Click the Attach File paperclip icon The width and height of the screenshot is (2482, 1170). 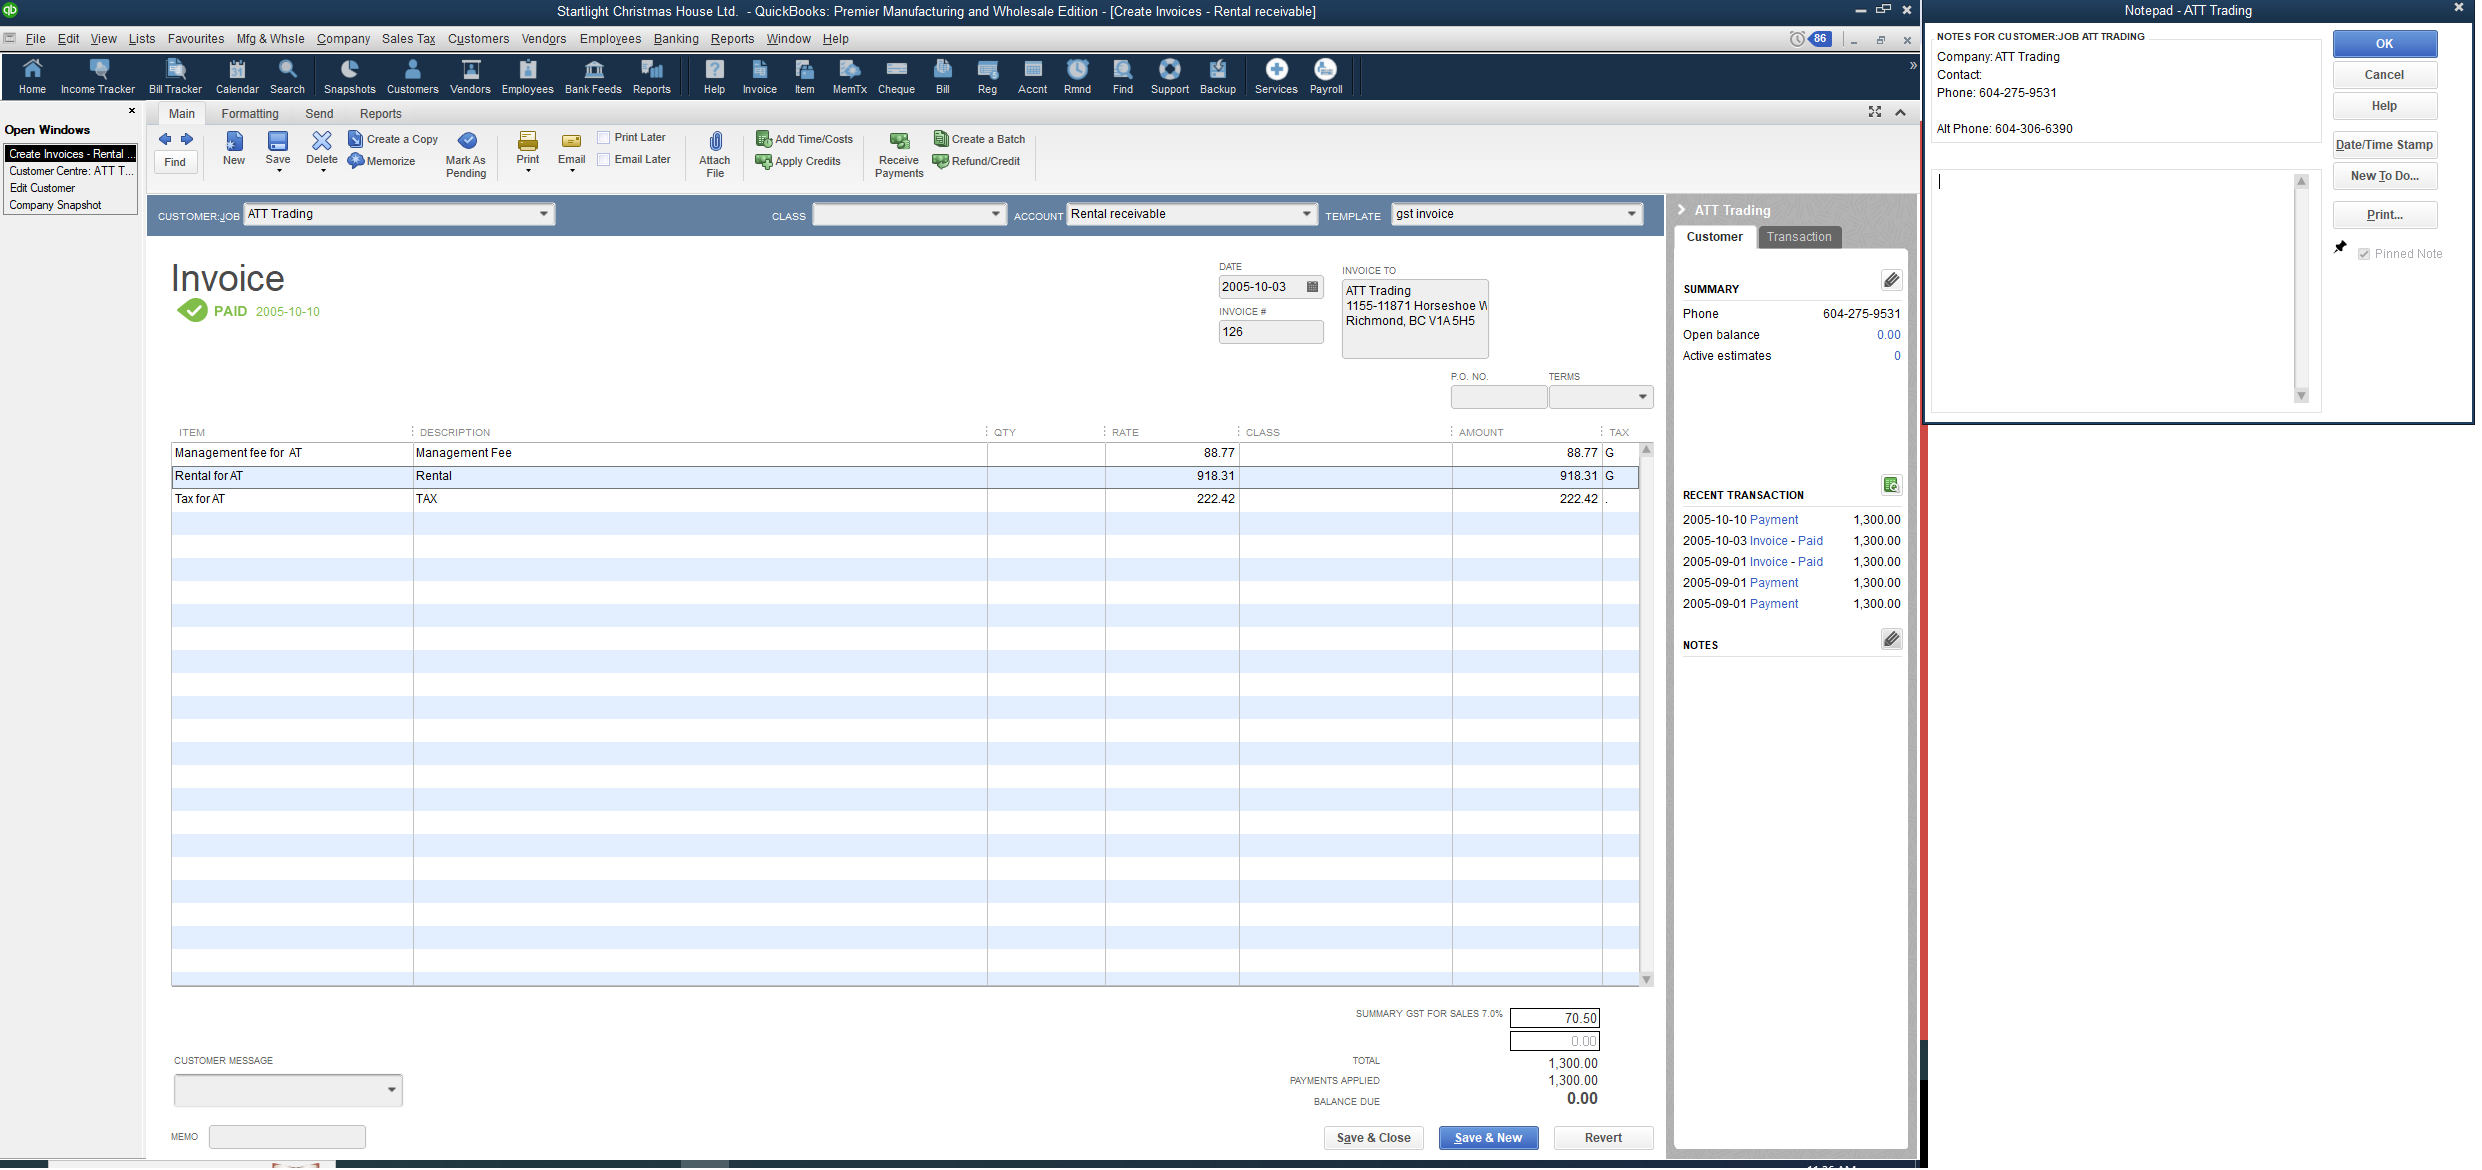click(x=715, y=142)
